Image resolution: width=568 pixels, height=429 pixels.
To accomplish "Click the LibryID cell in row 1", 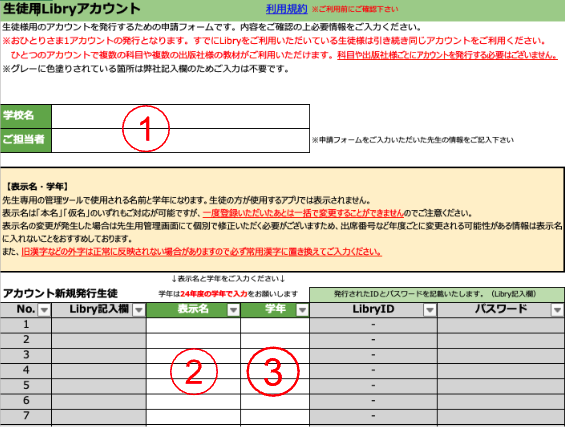I will (x=373, y=325).
